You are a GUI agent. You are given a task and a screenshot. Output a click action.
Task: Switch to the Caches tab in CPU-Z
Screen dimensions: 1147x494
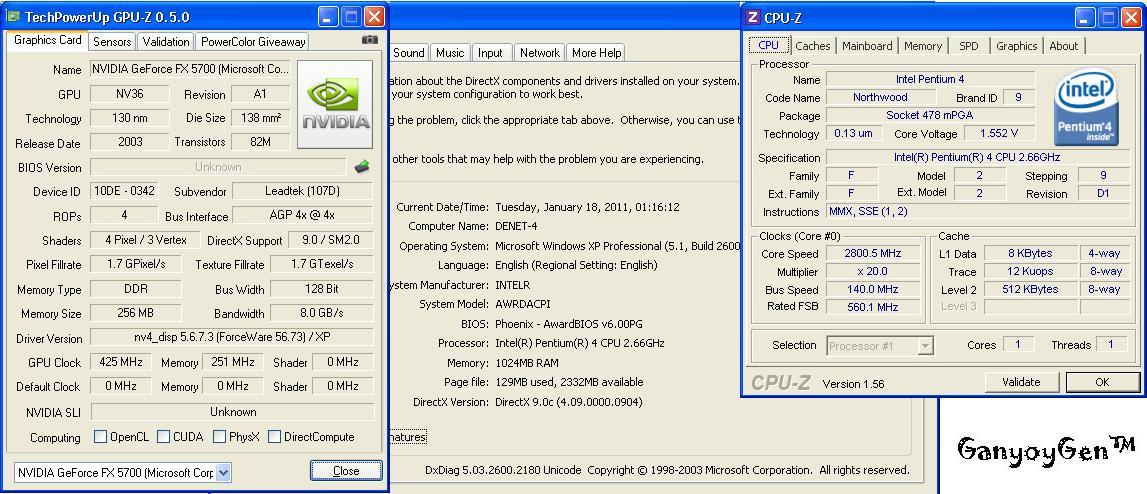tap(813, 46)
